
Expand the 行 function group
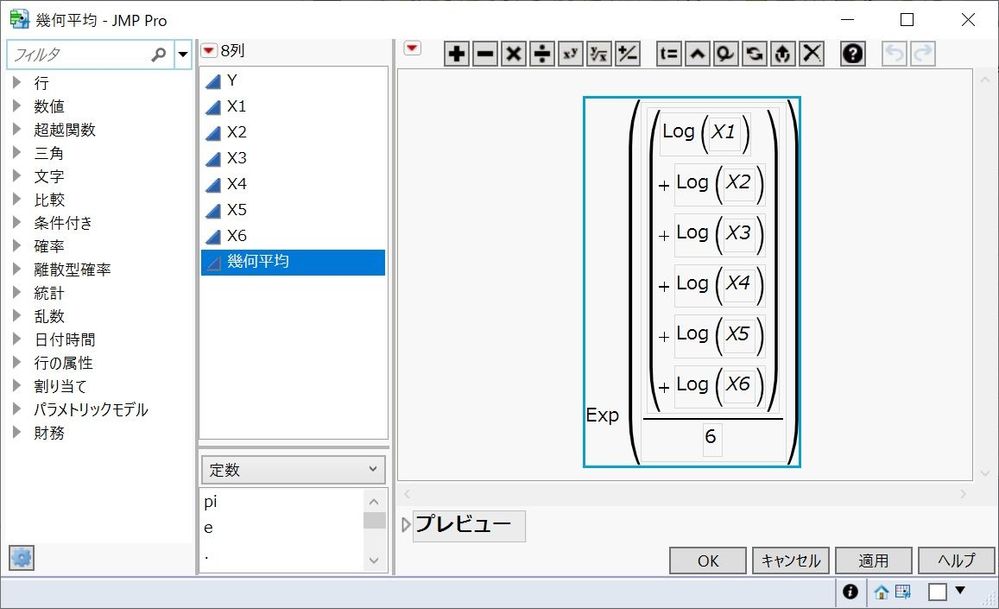tap(17, 82)
